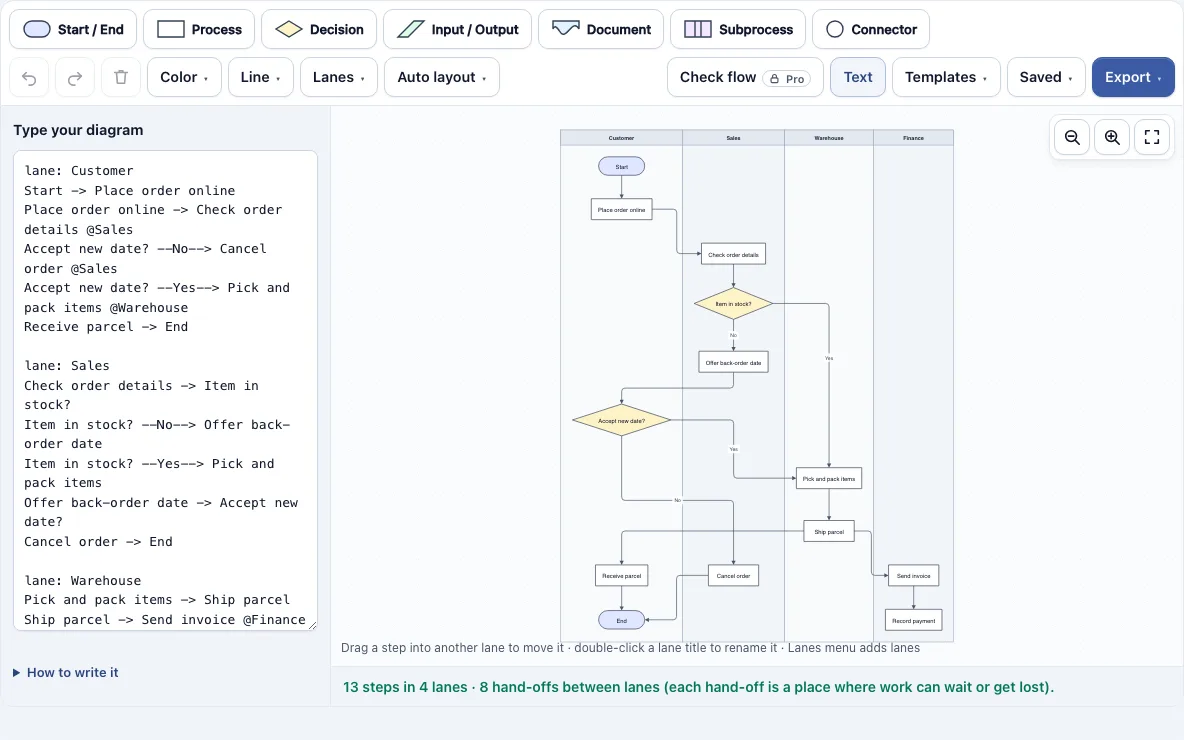
Task: Undo the last change
Action: (29, 77)
